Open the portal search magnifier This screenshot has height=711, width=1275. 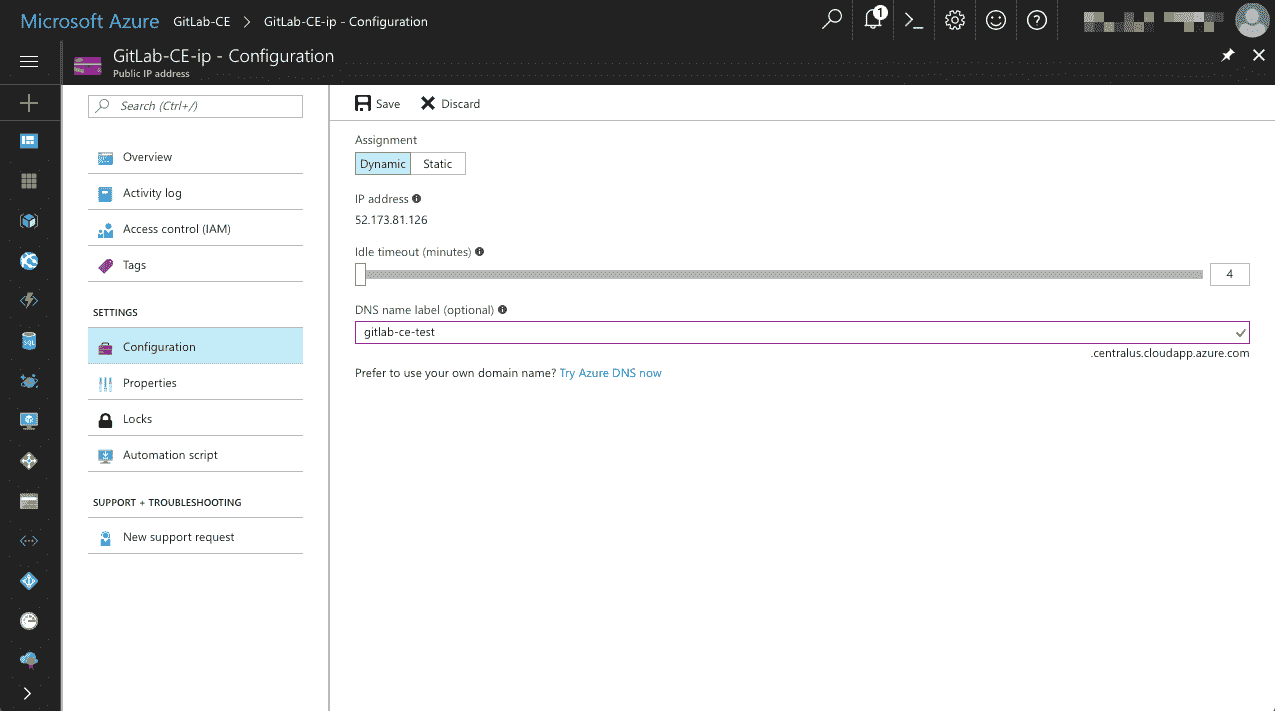point(831,20)
